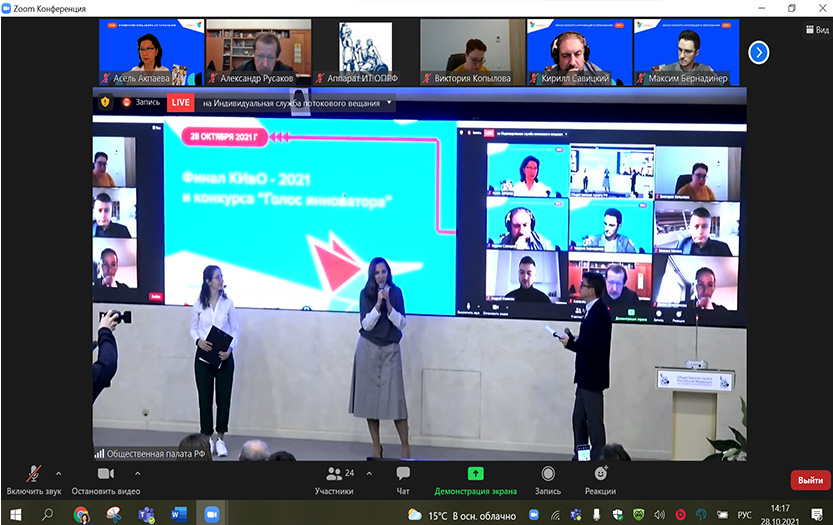Open the Реакции reactions menu
Screen dimensions: 833x525
pos(600,478)
